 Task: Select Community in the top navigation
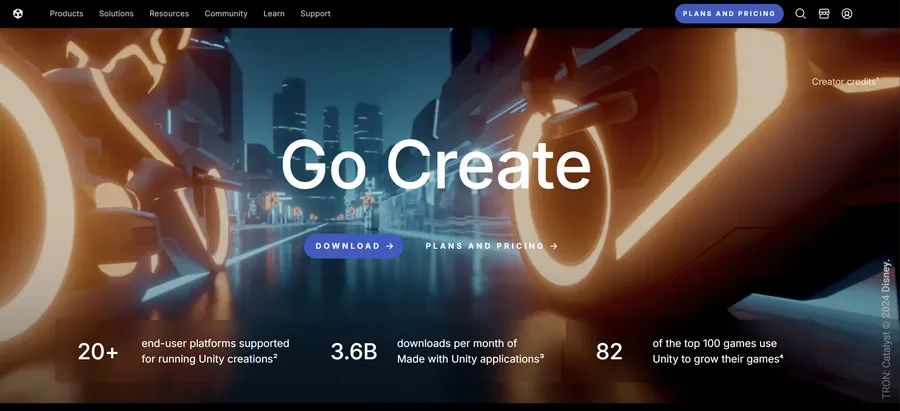[226, 14]
